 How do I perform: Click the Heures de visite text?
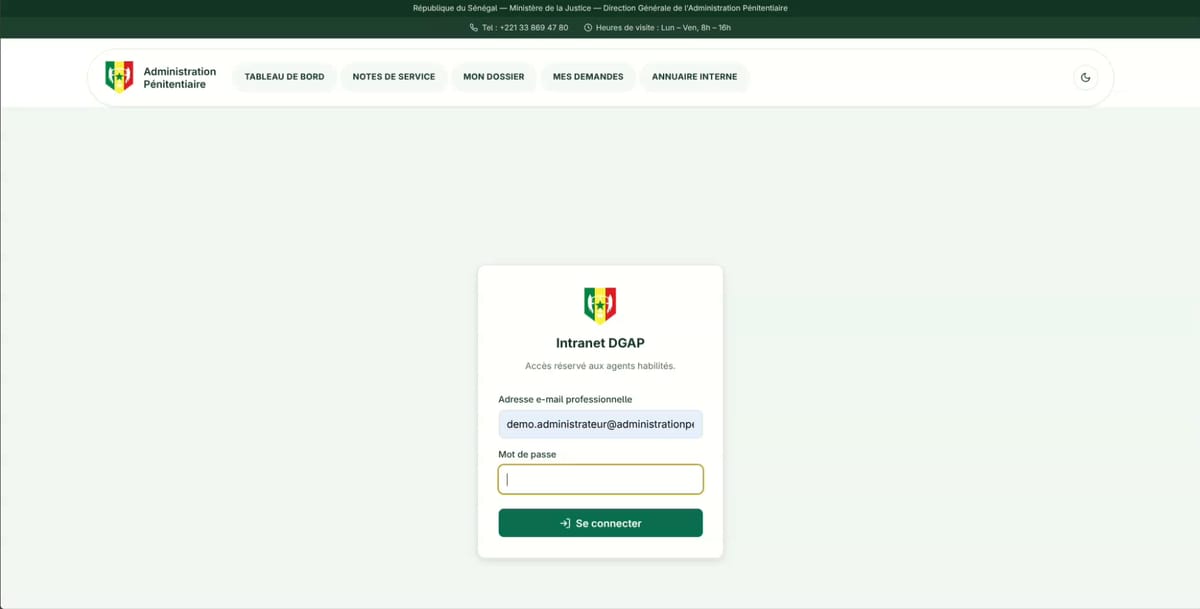click(663, 27)
